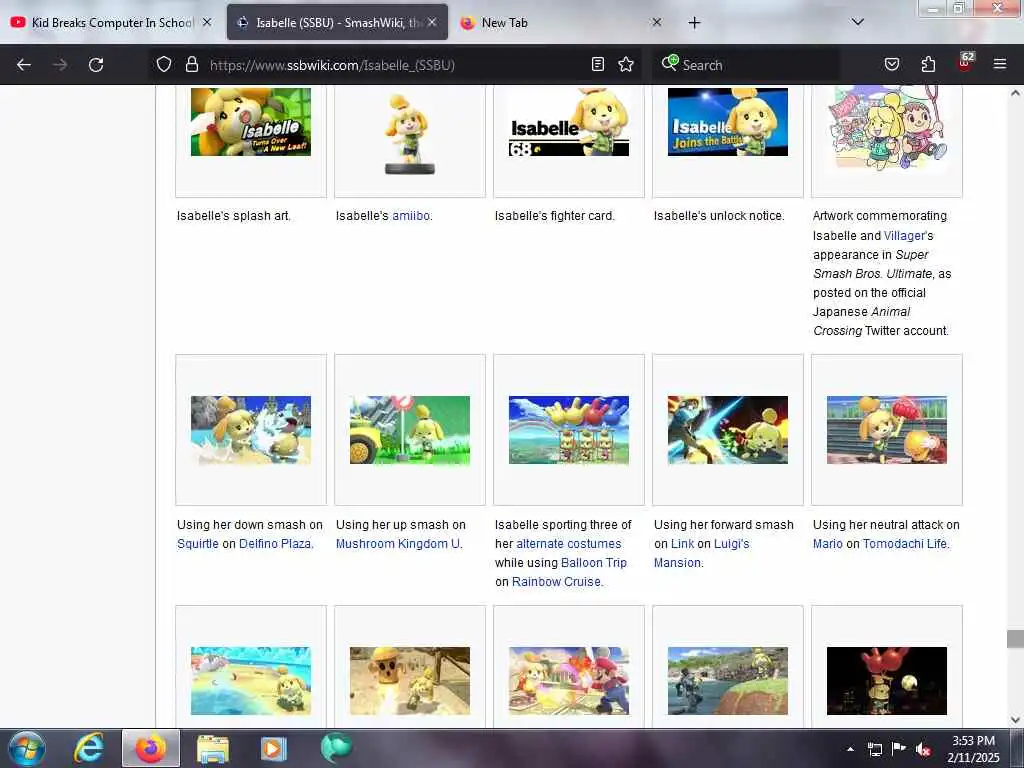Open Isabelle's amiibo figure thumbnail

[409, 133]
